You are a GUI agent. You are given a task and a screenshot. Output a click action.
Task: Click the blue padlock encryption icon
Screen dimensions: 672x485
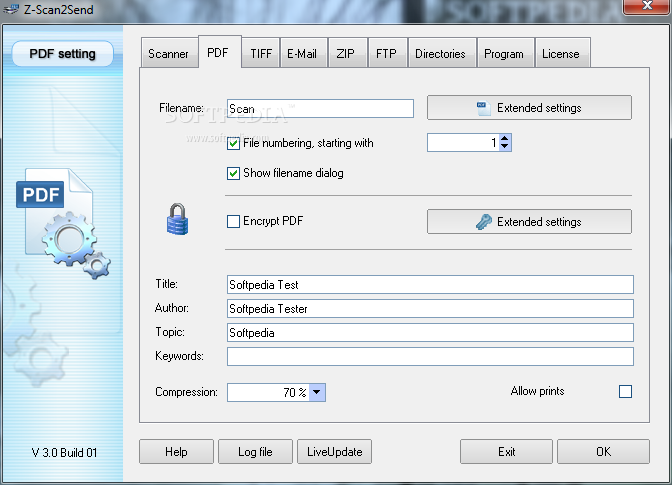[177, 219]
